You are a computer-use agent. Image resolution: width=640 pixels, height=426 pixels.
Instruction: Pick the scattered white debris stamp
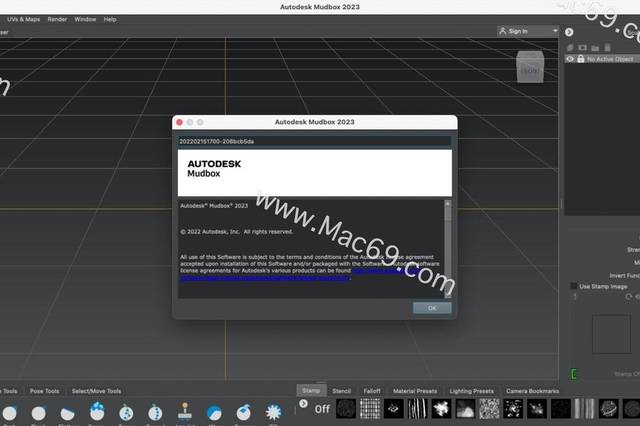513,409
